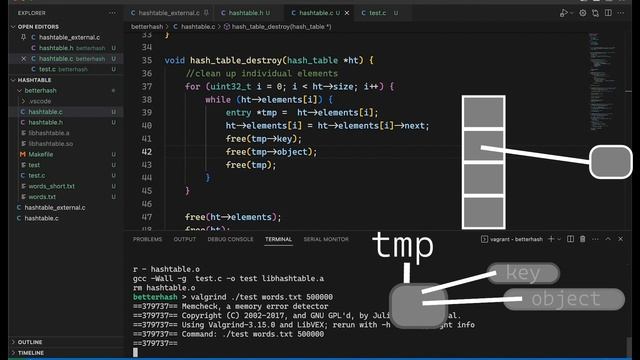Open source control changes icon in editor toolbar

[596, 13]
